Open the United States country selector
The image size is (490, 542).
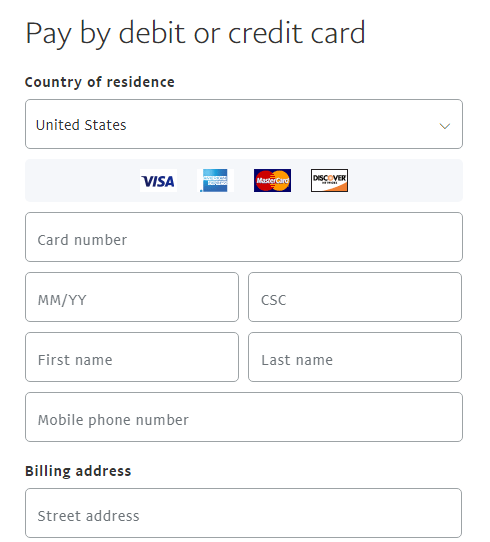coord(244,124)
